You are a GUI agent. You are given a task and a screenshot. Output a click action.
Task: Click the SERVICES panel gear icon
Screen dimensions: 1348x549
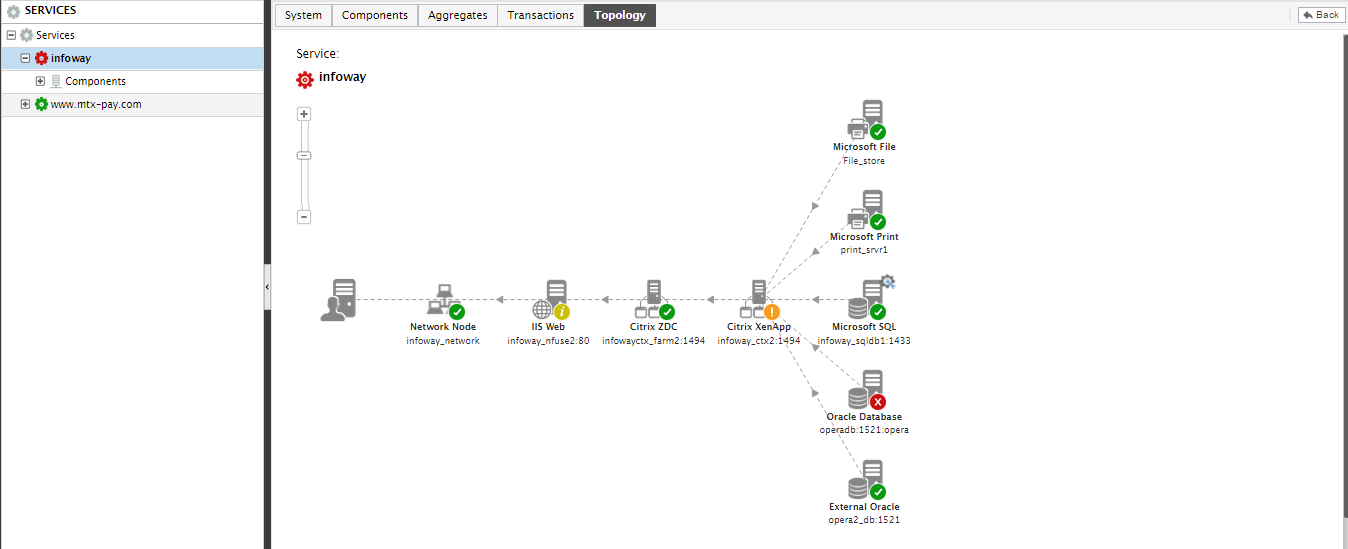(14, 11)
